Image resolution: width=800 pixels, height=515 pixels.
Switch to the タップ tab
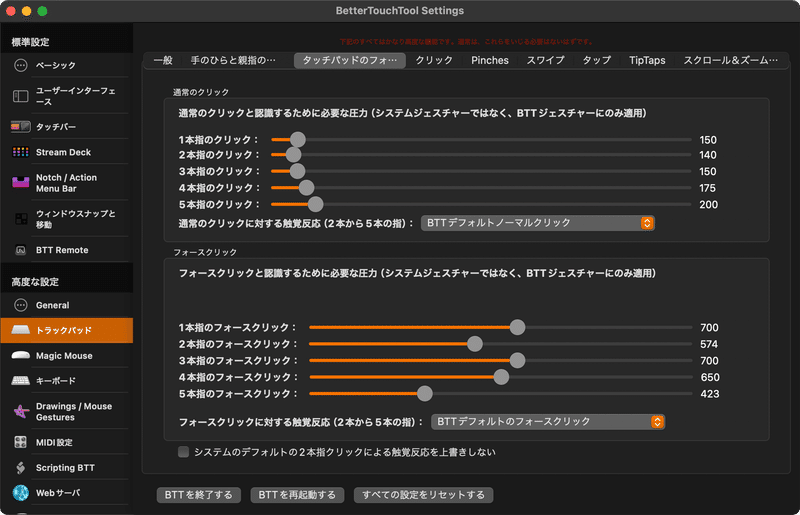click(596, 60)
